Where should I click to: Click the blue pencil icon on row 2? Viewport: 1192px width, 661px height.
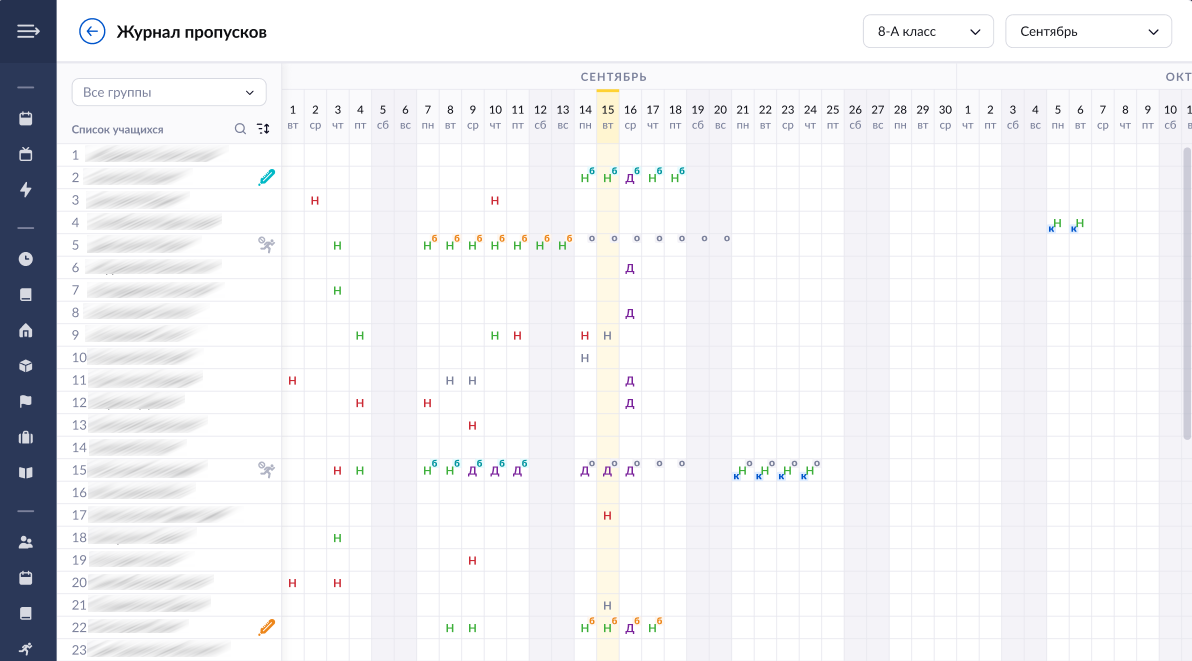(x=266, y=177)
